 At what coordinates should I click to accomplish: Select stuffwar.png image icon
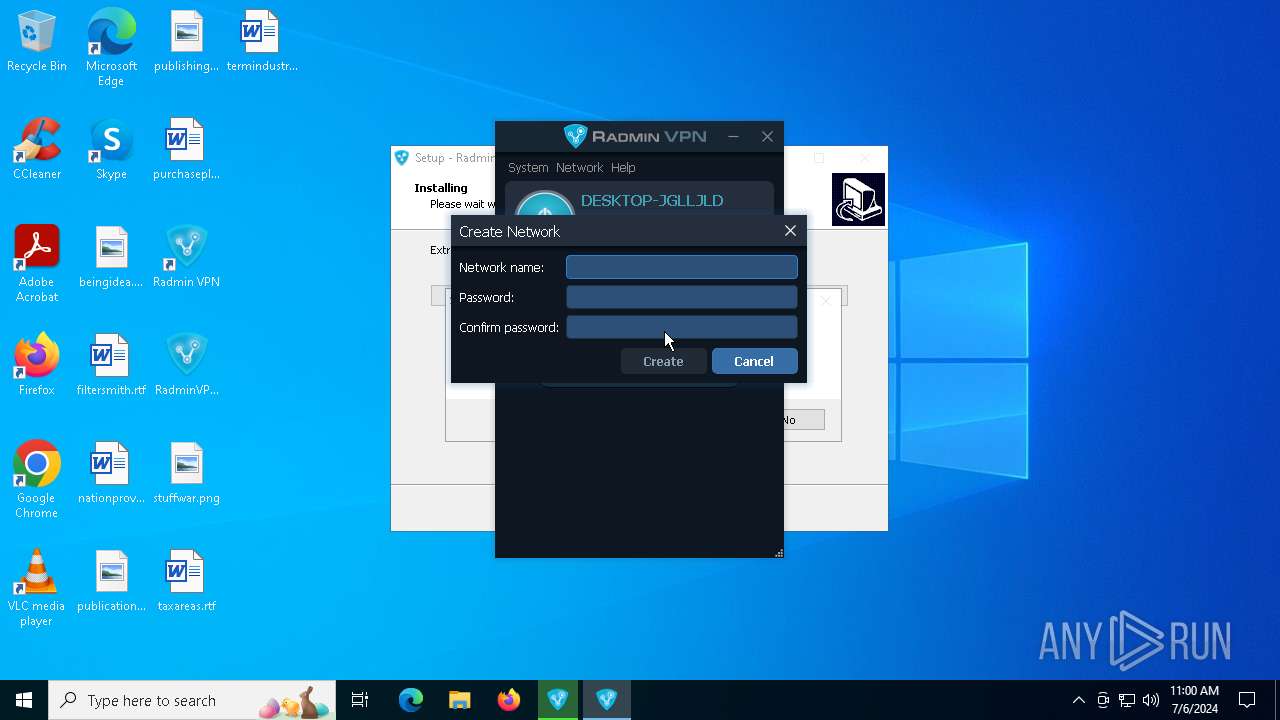186,474
